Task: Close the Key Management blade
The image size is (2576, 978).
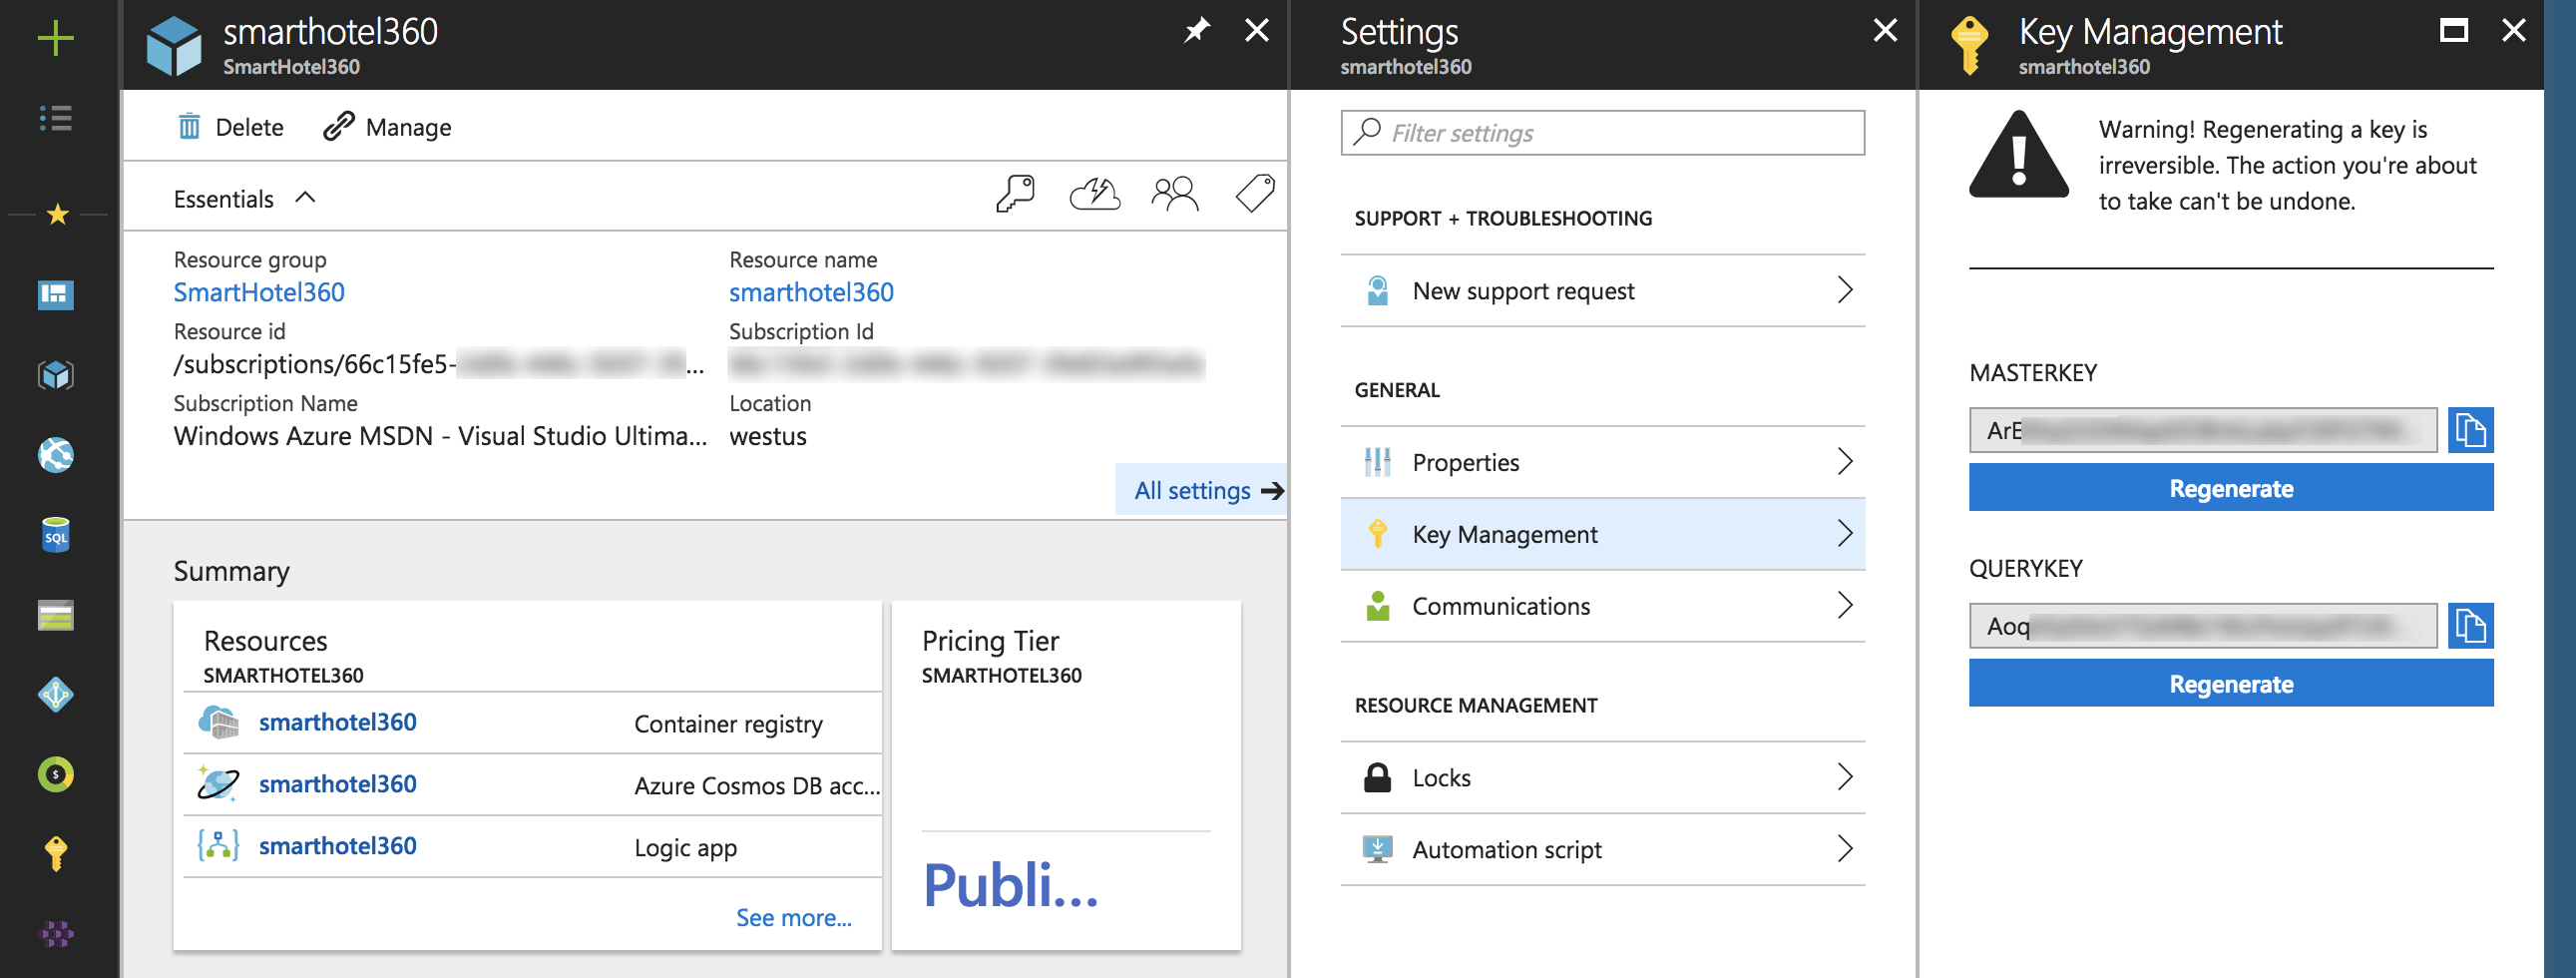Action: 2514,30
